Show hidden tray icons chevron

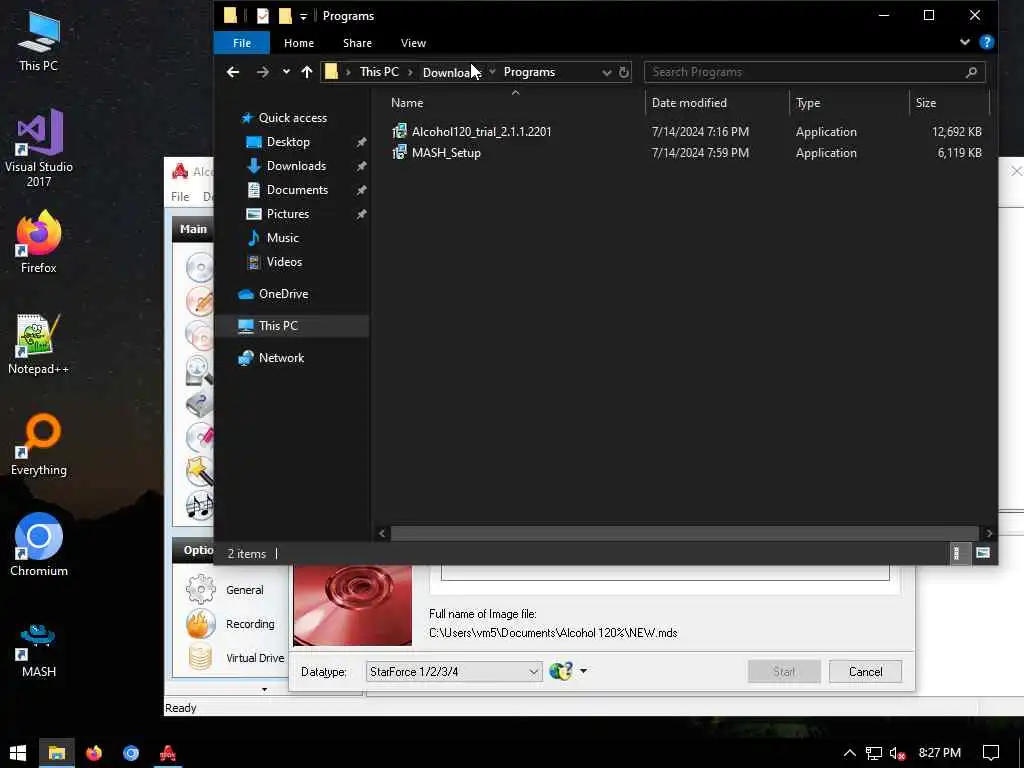point(850,753)
